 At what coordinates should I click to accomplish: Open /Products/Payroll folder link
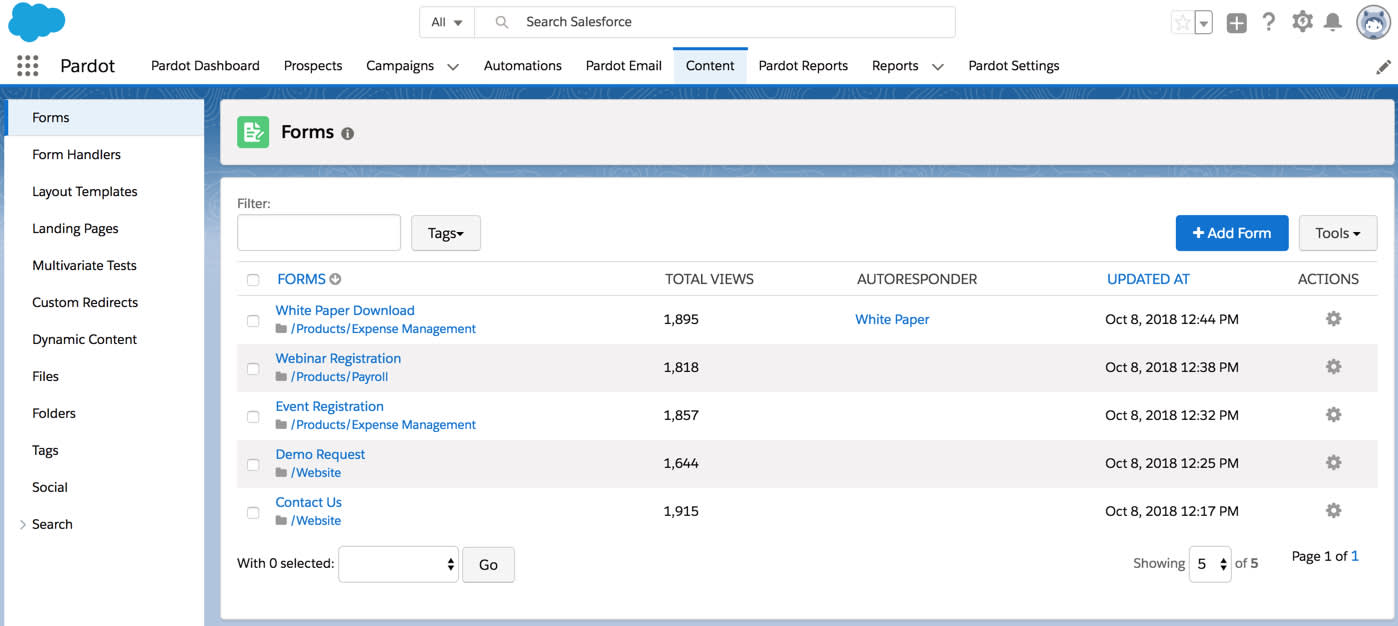point(339,377)
